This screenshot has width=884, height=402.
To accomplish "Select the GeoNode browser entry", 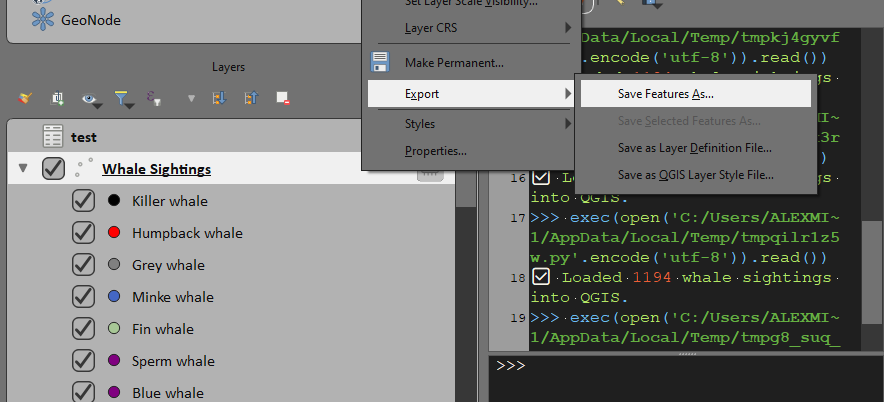I will click(x=91, y=20).
